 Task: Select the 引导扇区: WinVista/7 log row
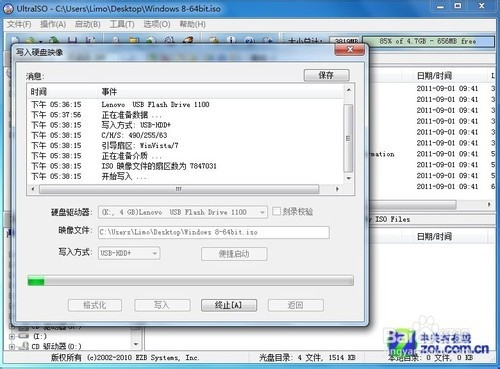tap(185, 146)
